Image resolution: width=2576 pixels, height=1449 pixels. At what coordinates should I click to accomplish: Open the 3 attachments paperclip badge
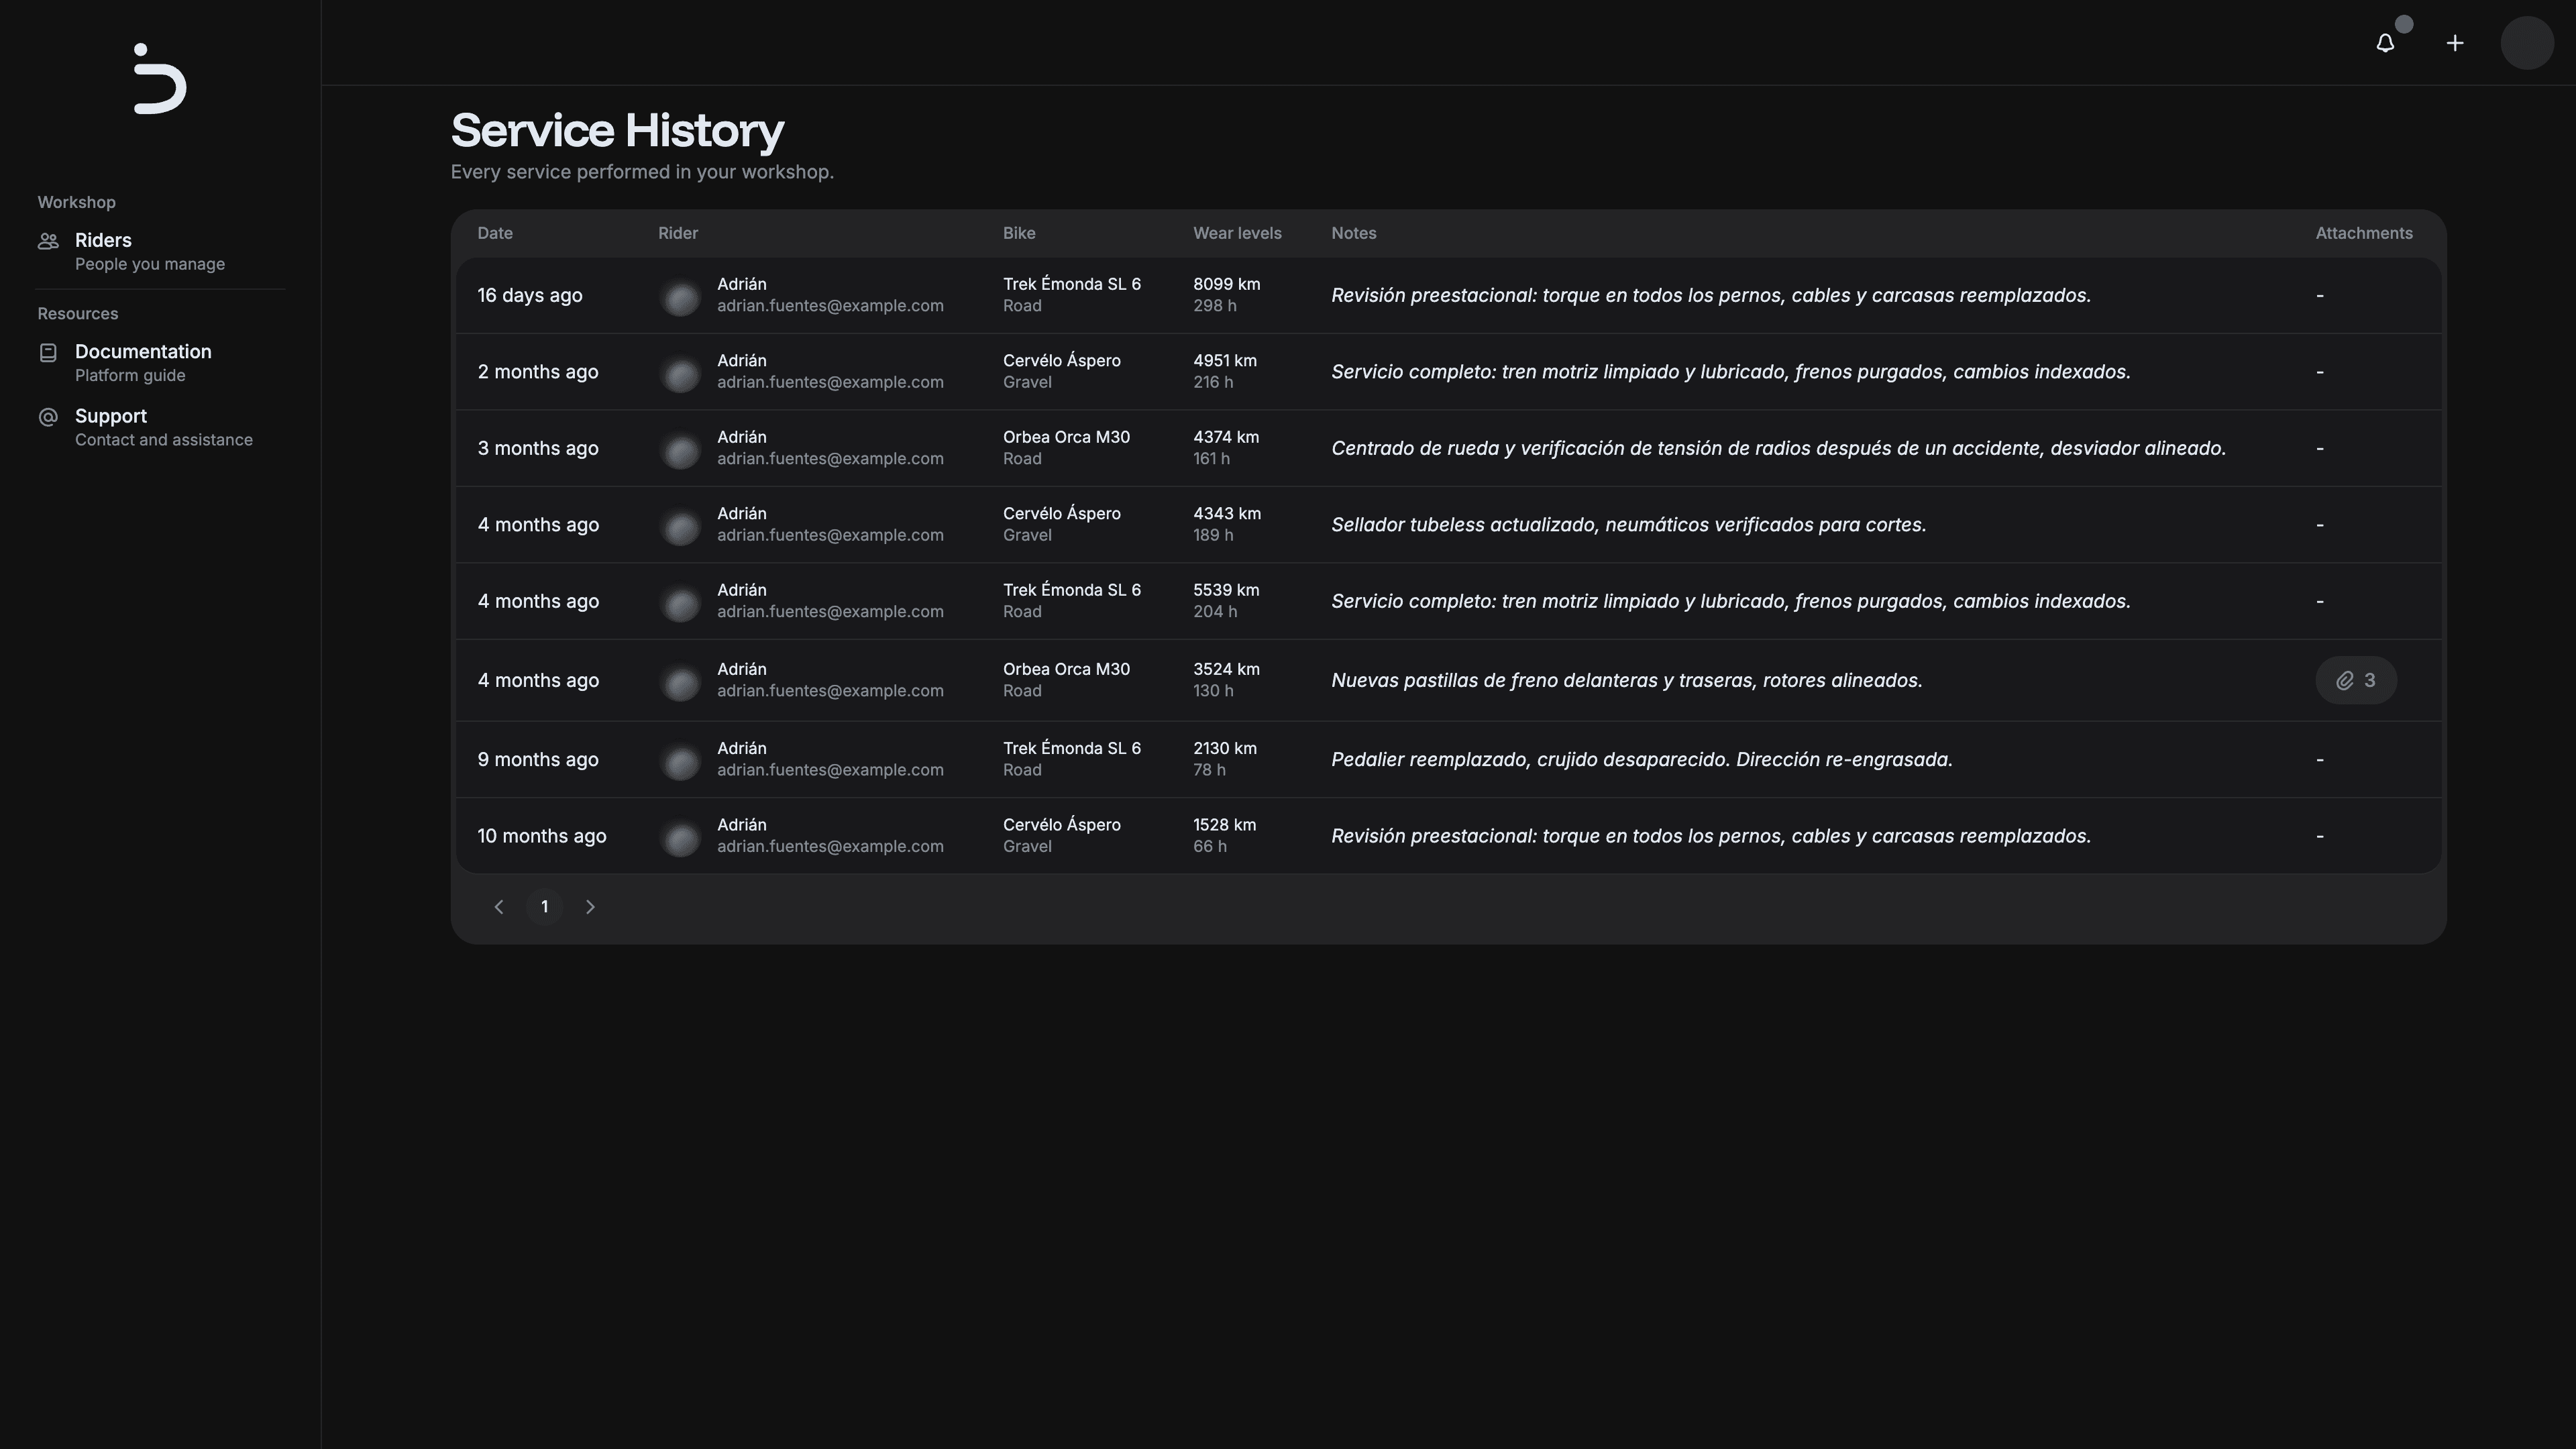tap(2355, 681)
